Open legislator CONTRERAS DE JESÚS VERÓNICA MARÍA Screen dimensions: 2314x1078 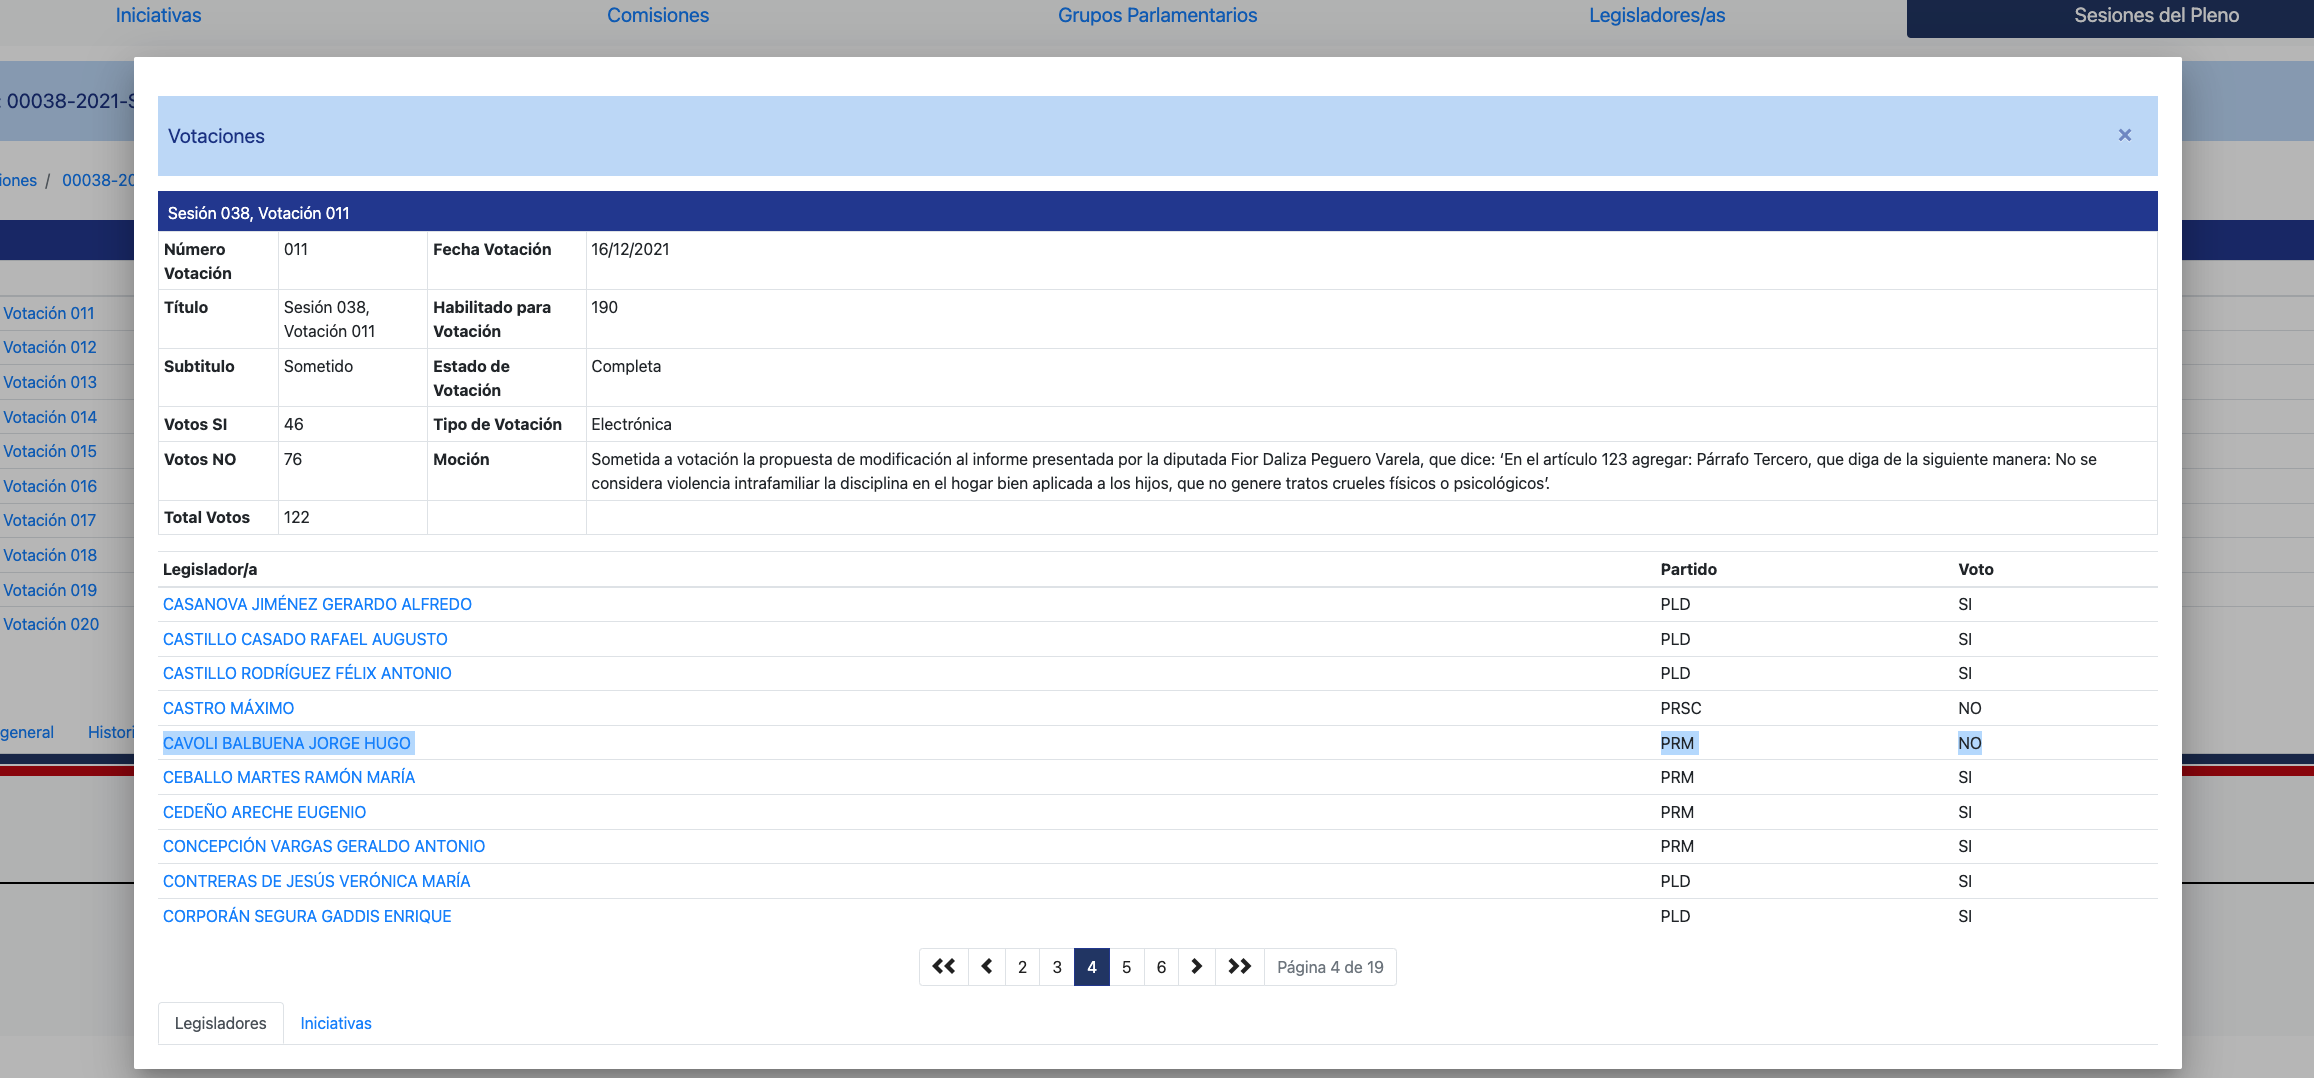[x=316, y=881]
